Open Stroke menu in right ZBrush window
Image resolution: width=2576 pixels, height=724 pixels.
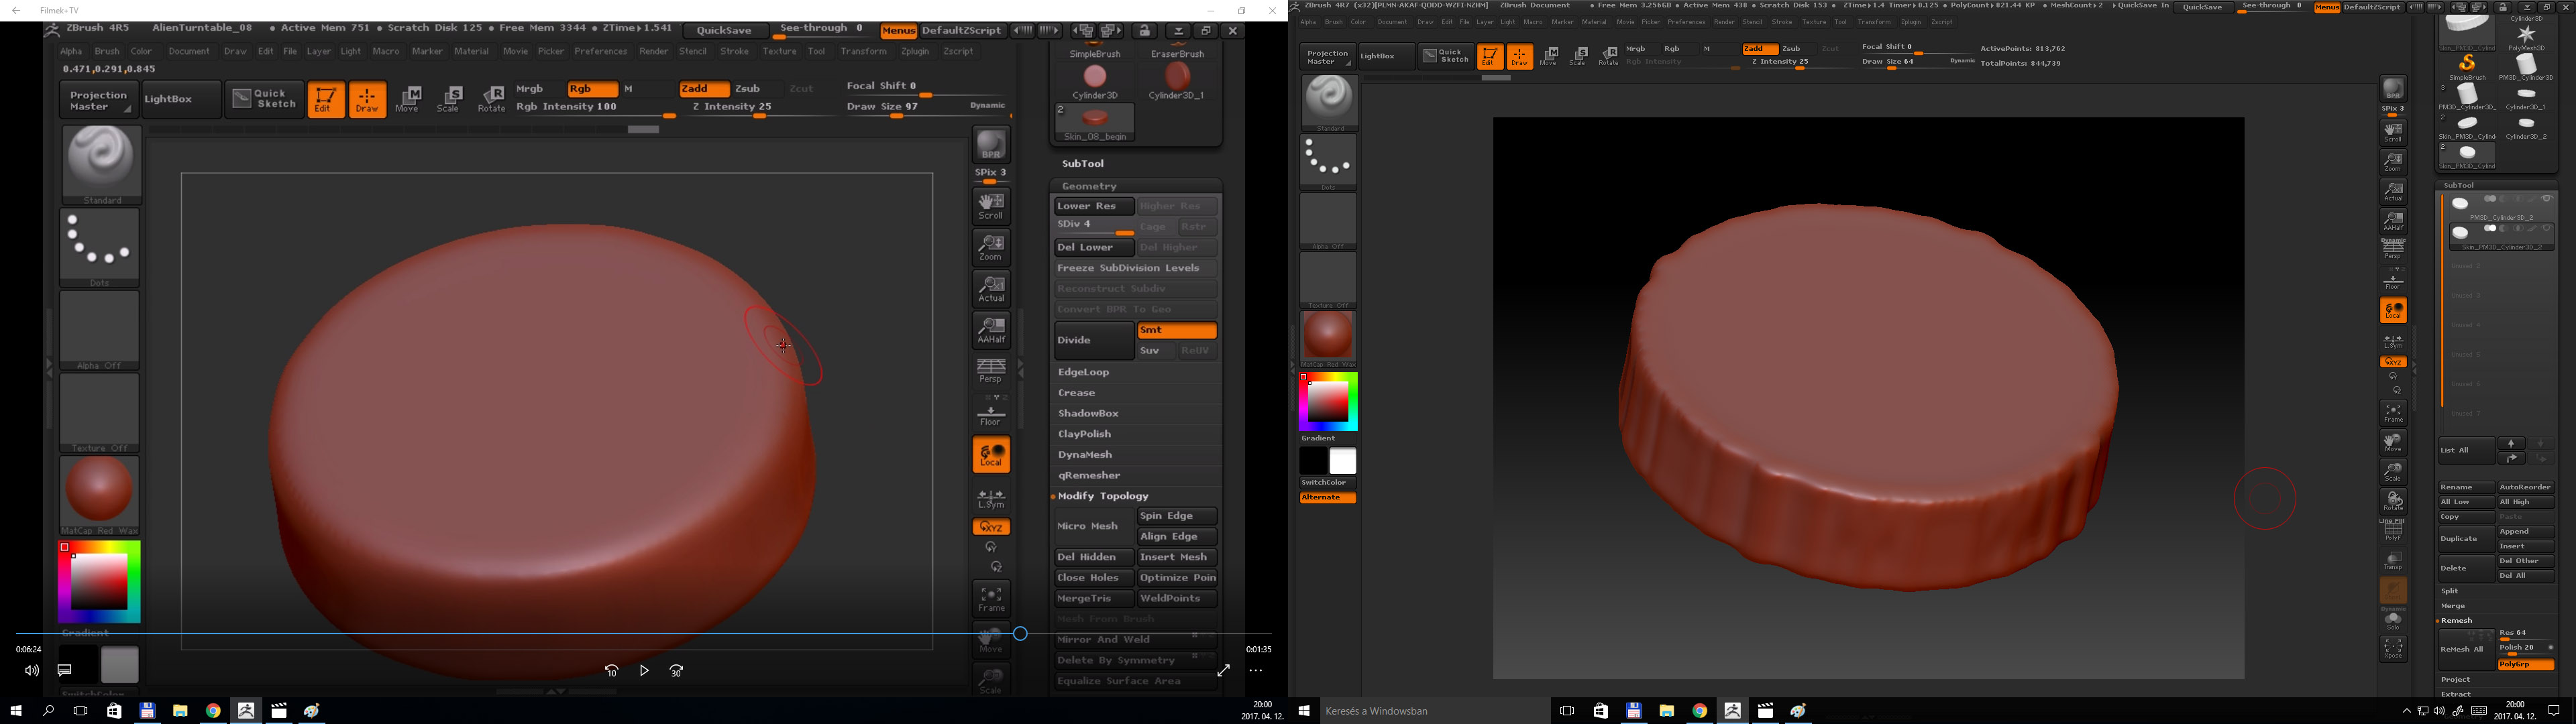(1782, 22)
